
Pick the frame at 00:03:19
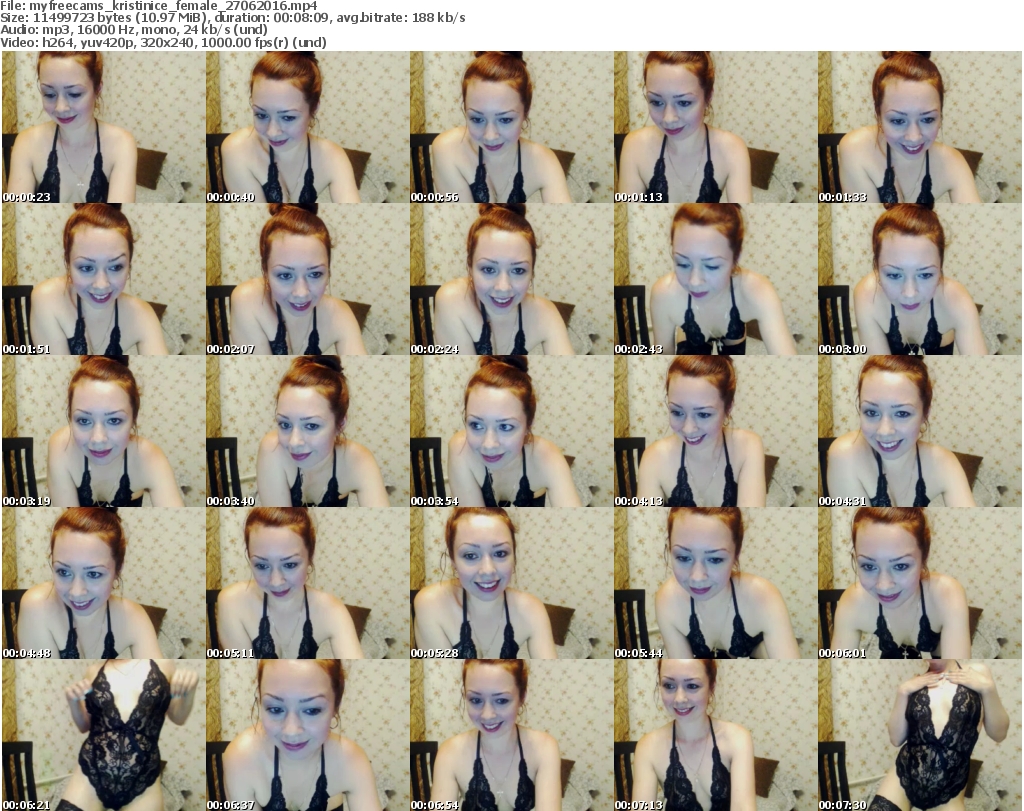pyautogui.click(x=104, y=431)
